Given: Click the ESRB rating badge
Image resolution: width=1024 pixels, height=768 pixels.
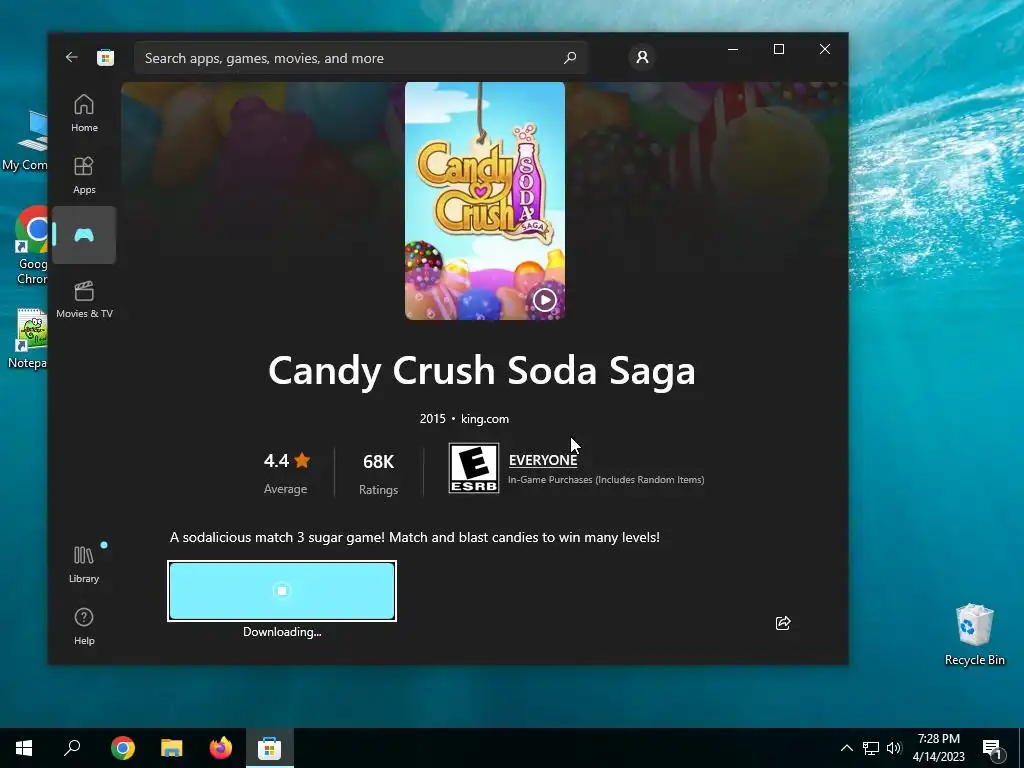Looking at the screenshot, I should pyautogui.click(x=474, y=468).
